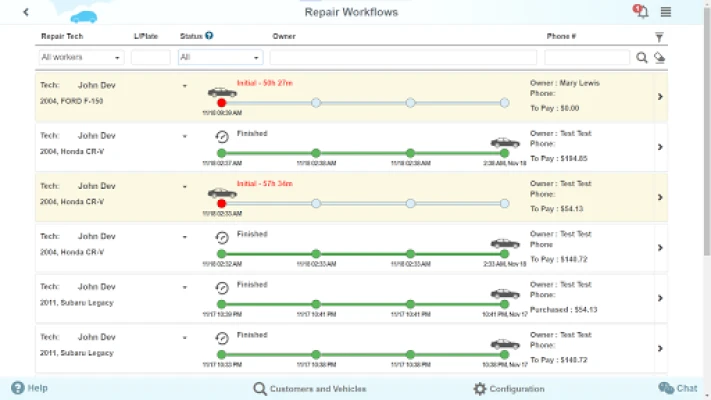Click the Finished history icon on first Honda CR-V
This screenshot has height=400, width=711.
point(222,137)
